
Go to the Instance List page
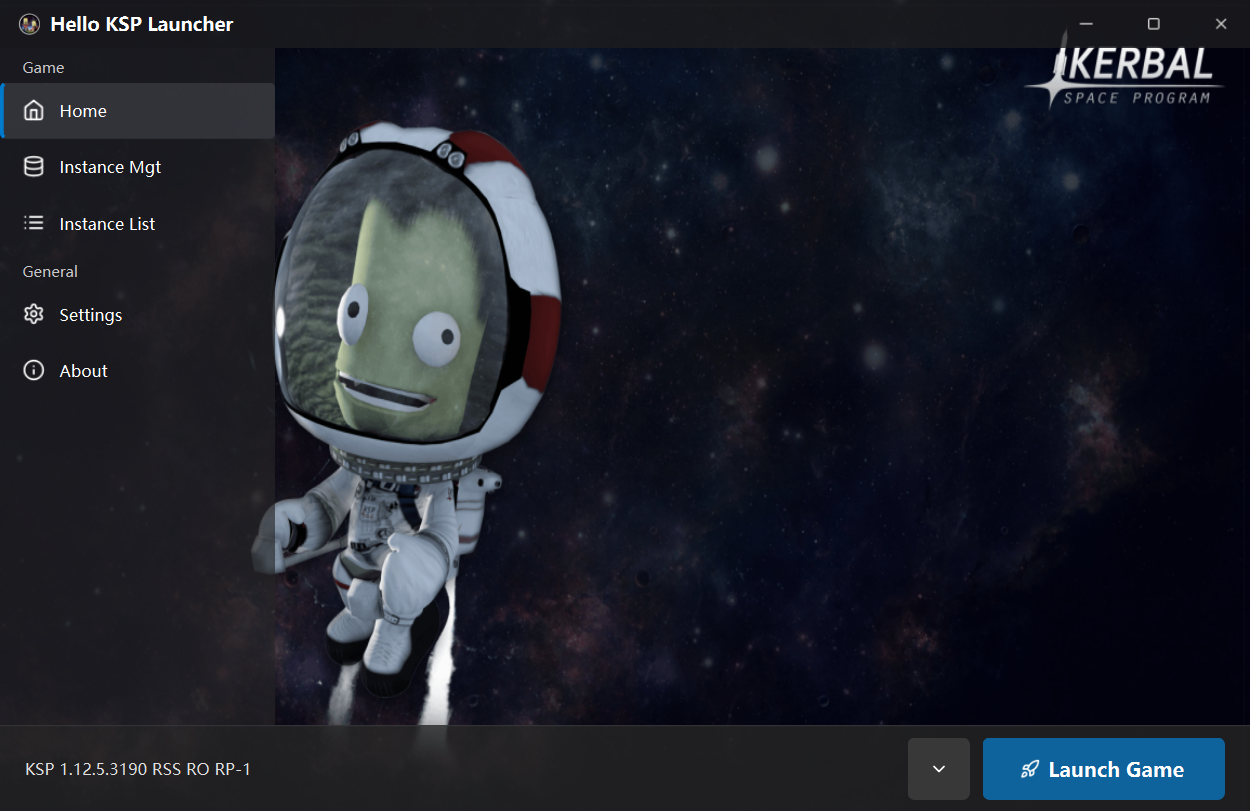point(138,224)
